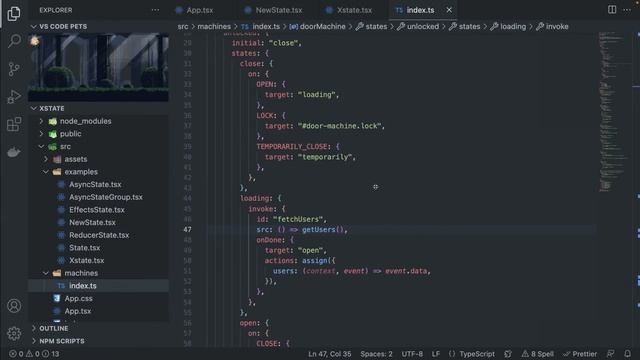The width and height of the screenshot is (640, 360).
Task: Click the src breadcrumb
Action: (x=183, y=27)
